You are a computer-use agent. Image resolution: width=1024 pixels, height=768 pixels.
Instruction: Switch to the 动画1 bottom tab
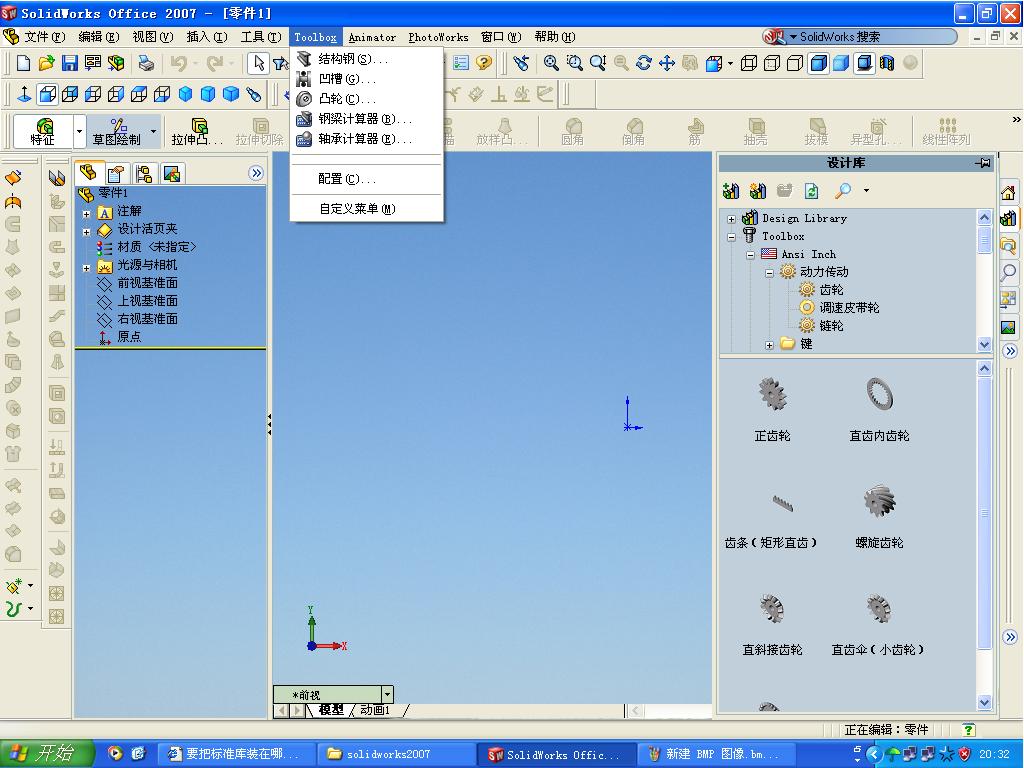(x=375, y=710)
